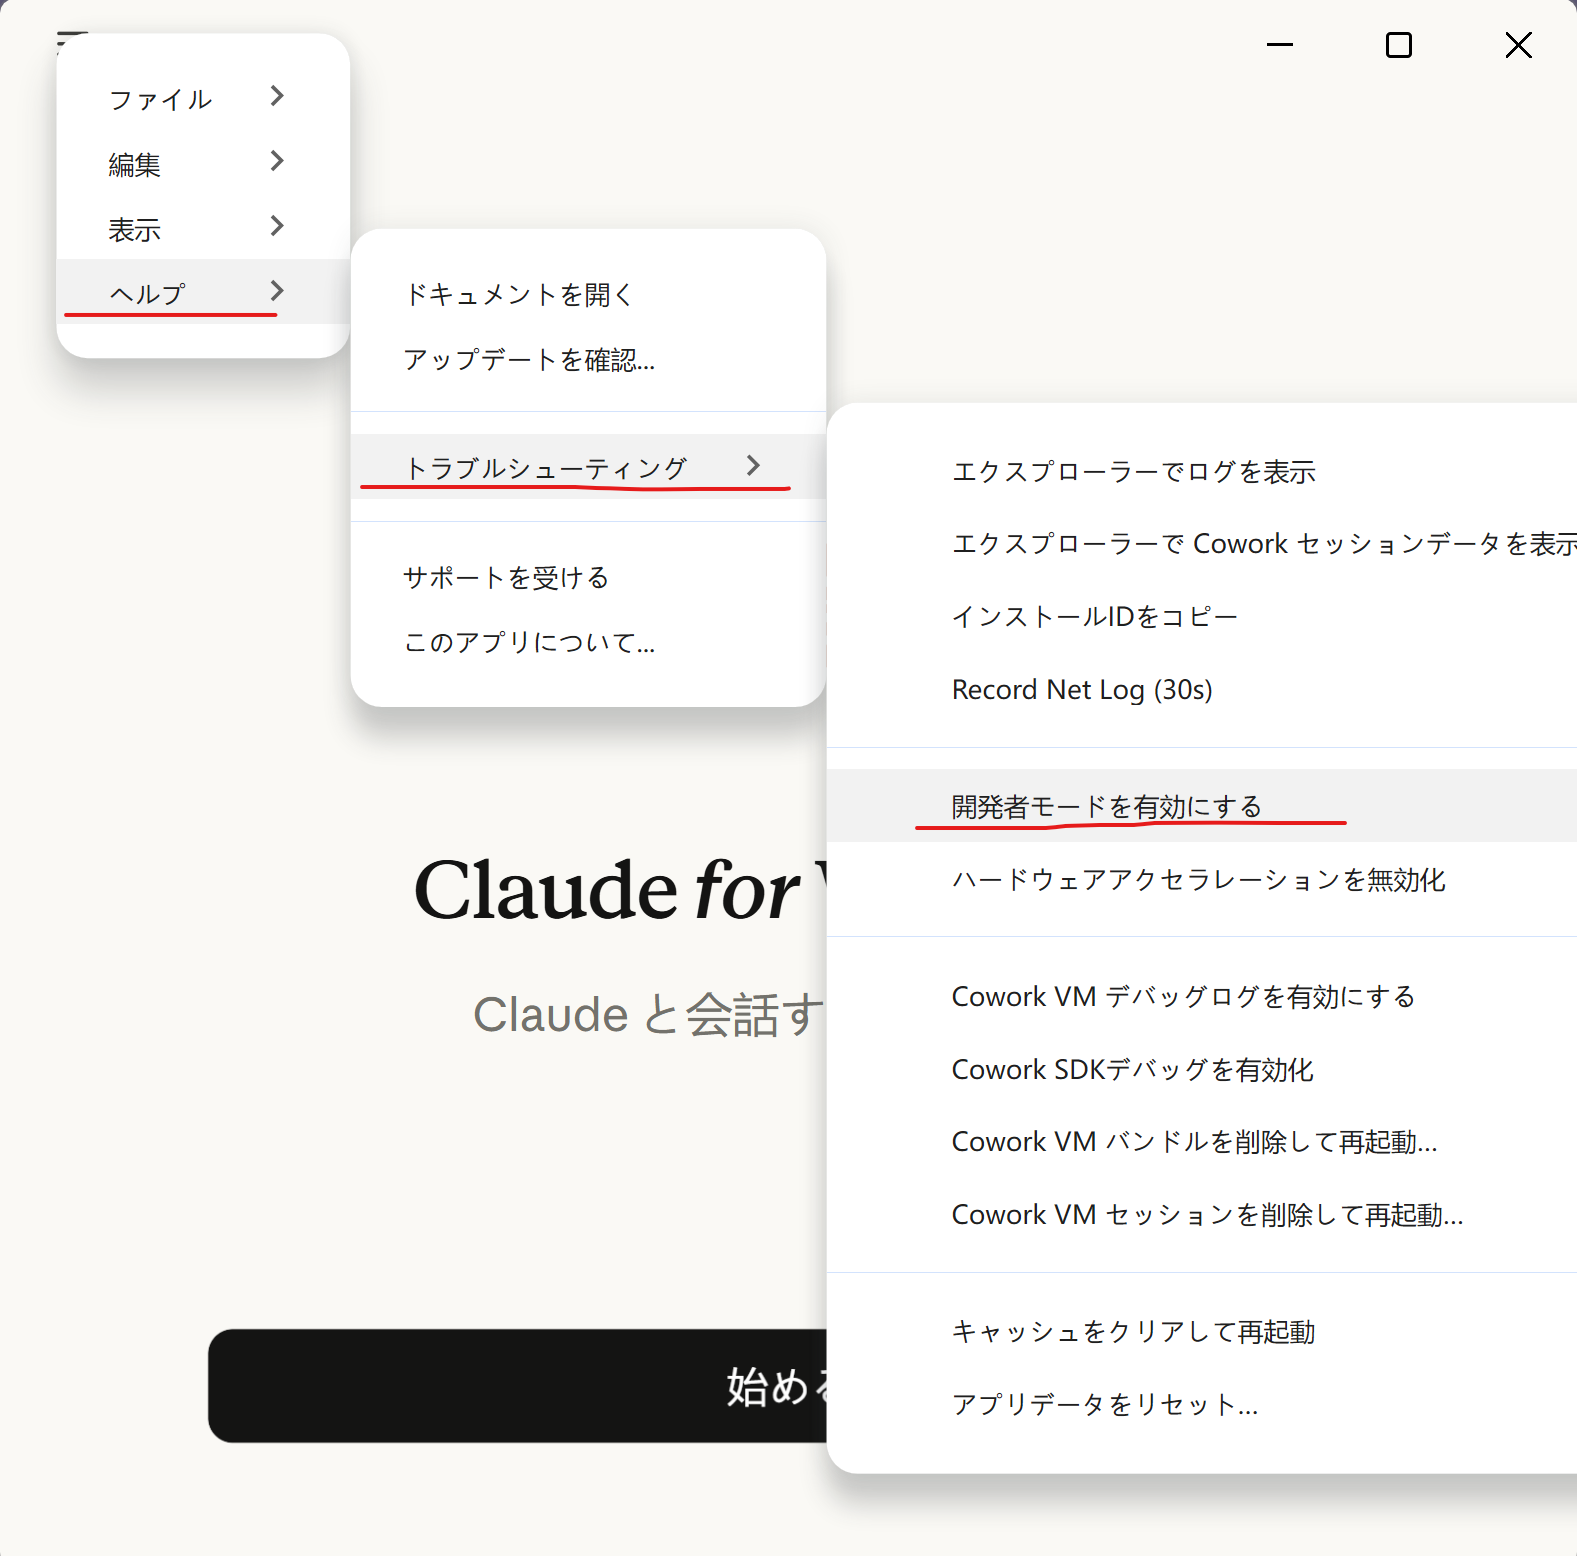Screen dimensions: 1577x1556
Task: Choose アプリデータをリセット...
Action: tap(1202, 1404)
